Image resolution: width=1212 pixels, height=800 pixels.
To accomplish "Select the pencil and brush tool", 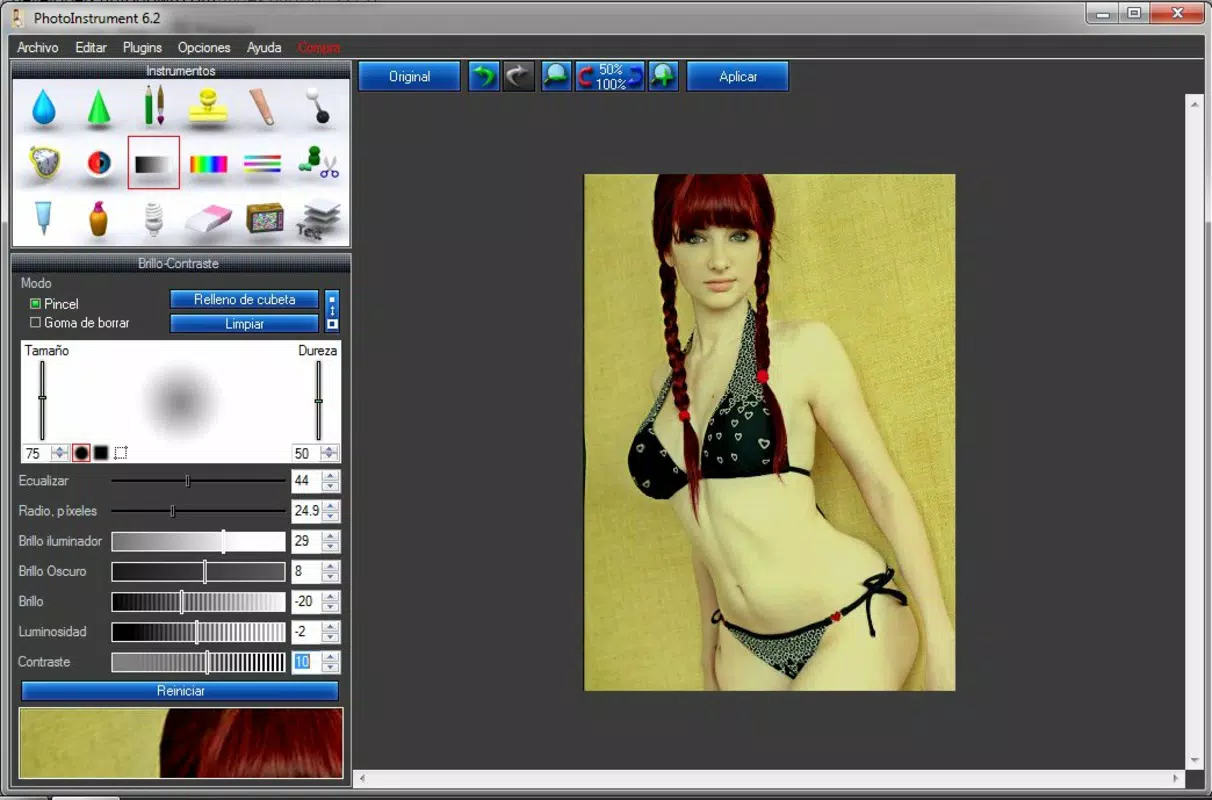I will 154,105.
